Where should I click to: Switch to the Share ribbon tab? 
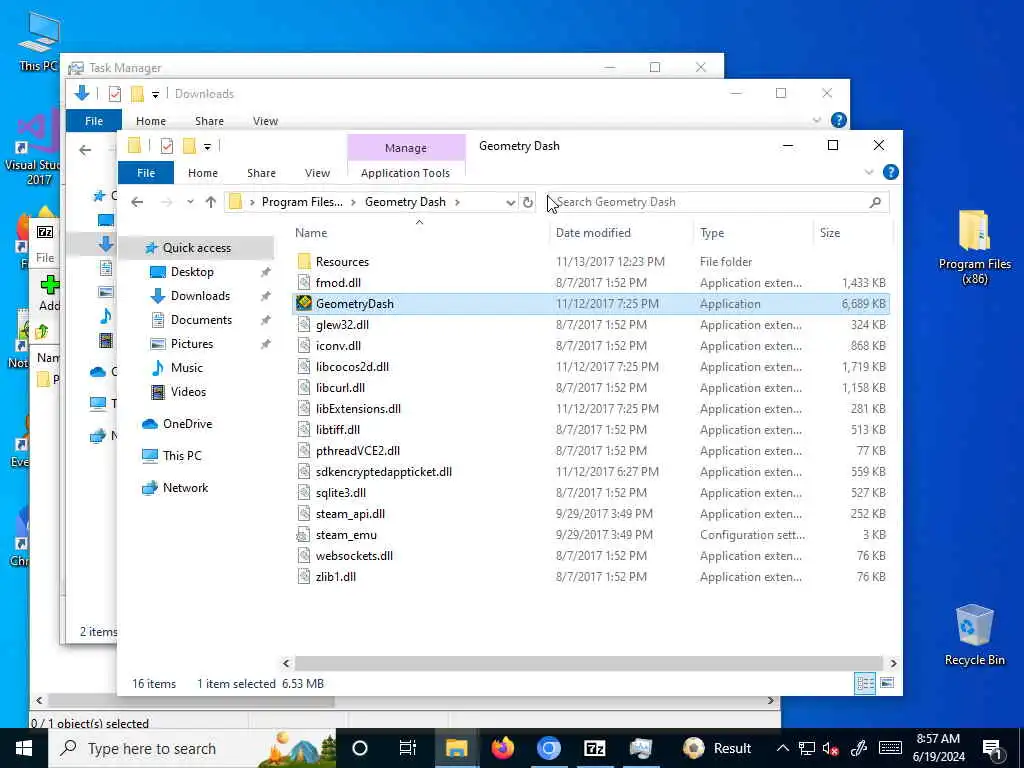coord(261,173)
